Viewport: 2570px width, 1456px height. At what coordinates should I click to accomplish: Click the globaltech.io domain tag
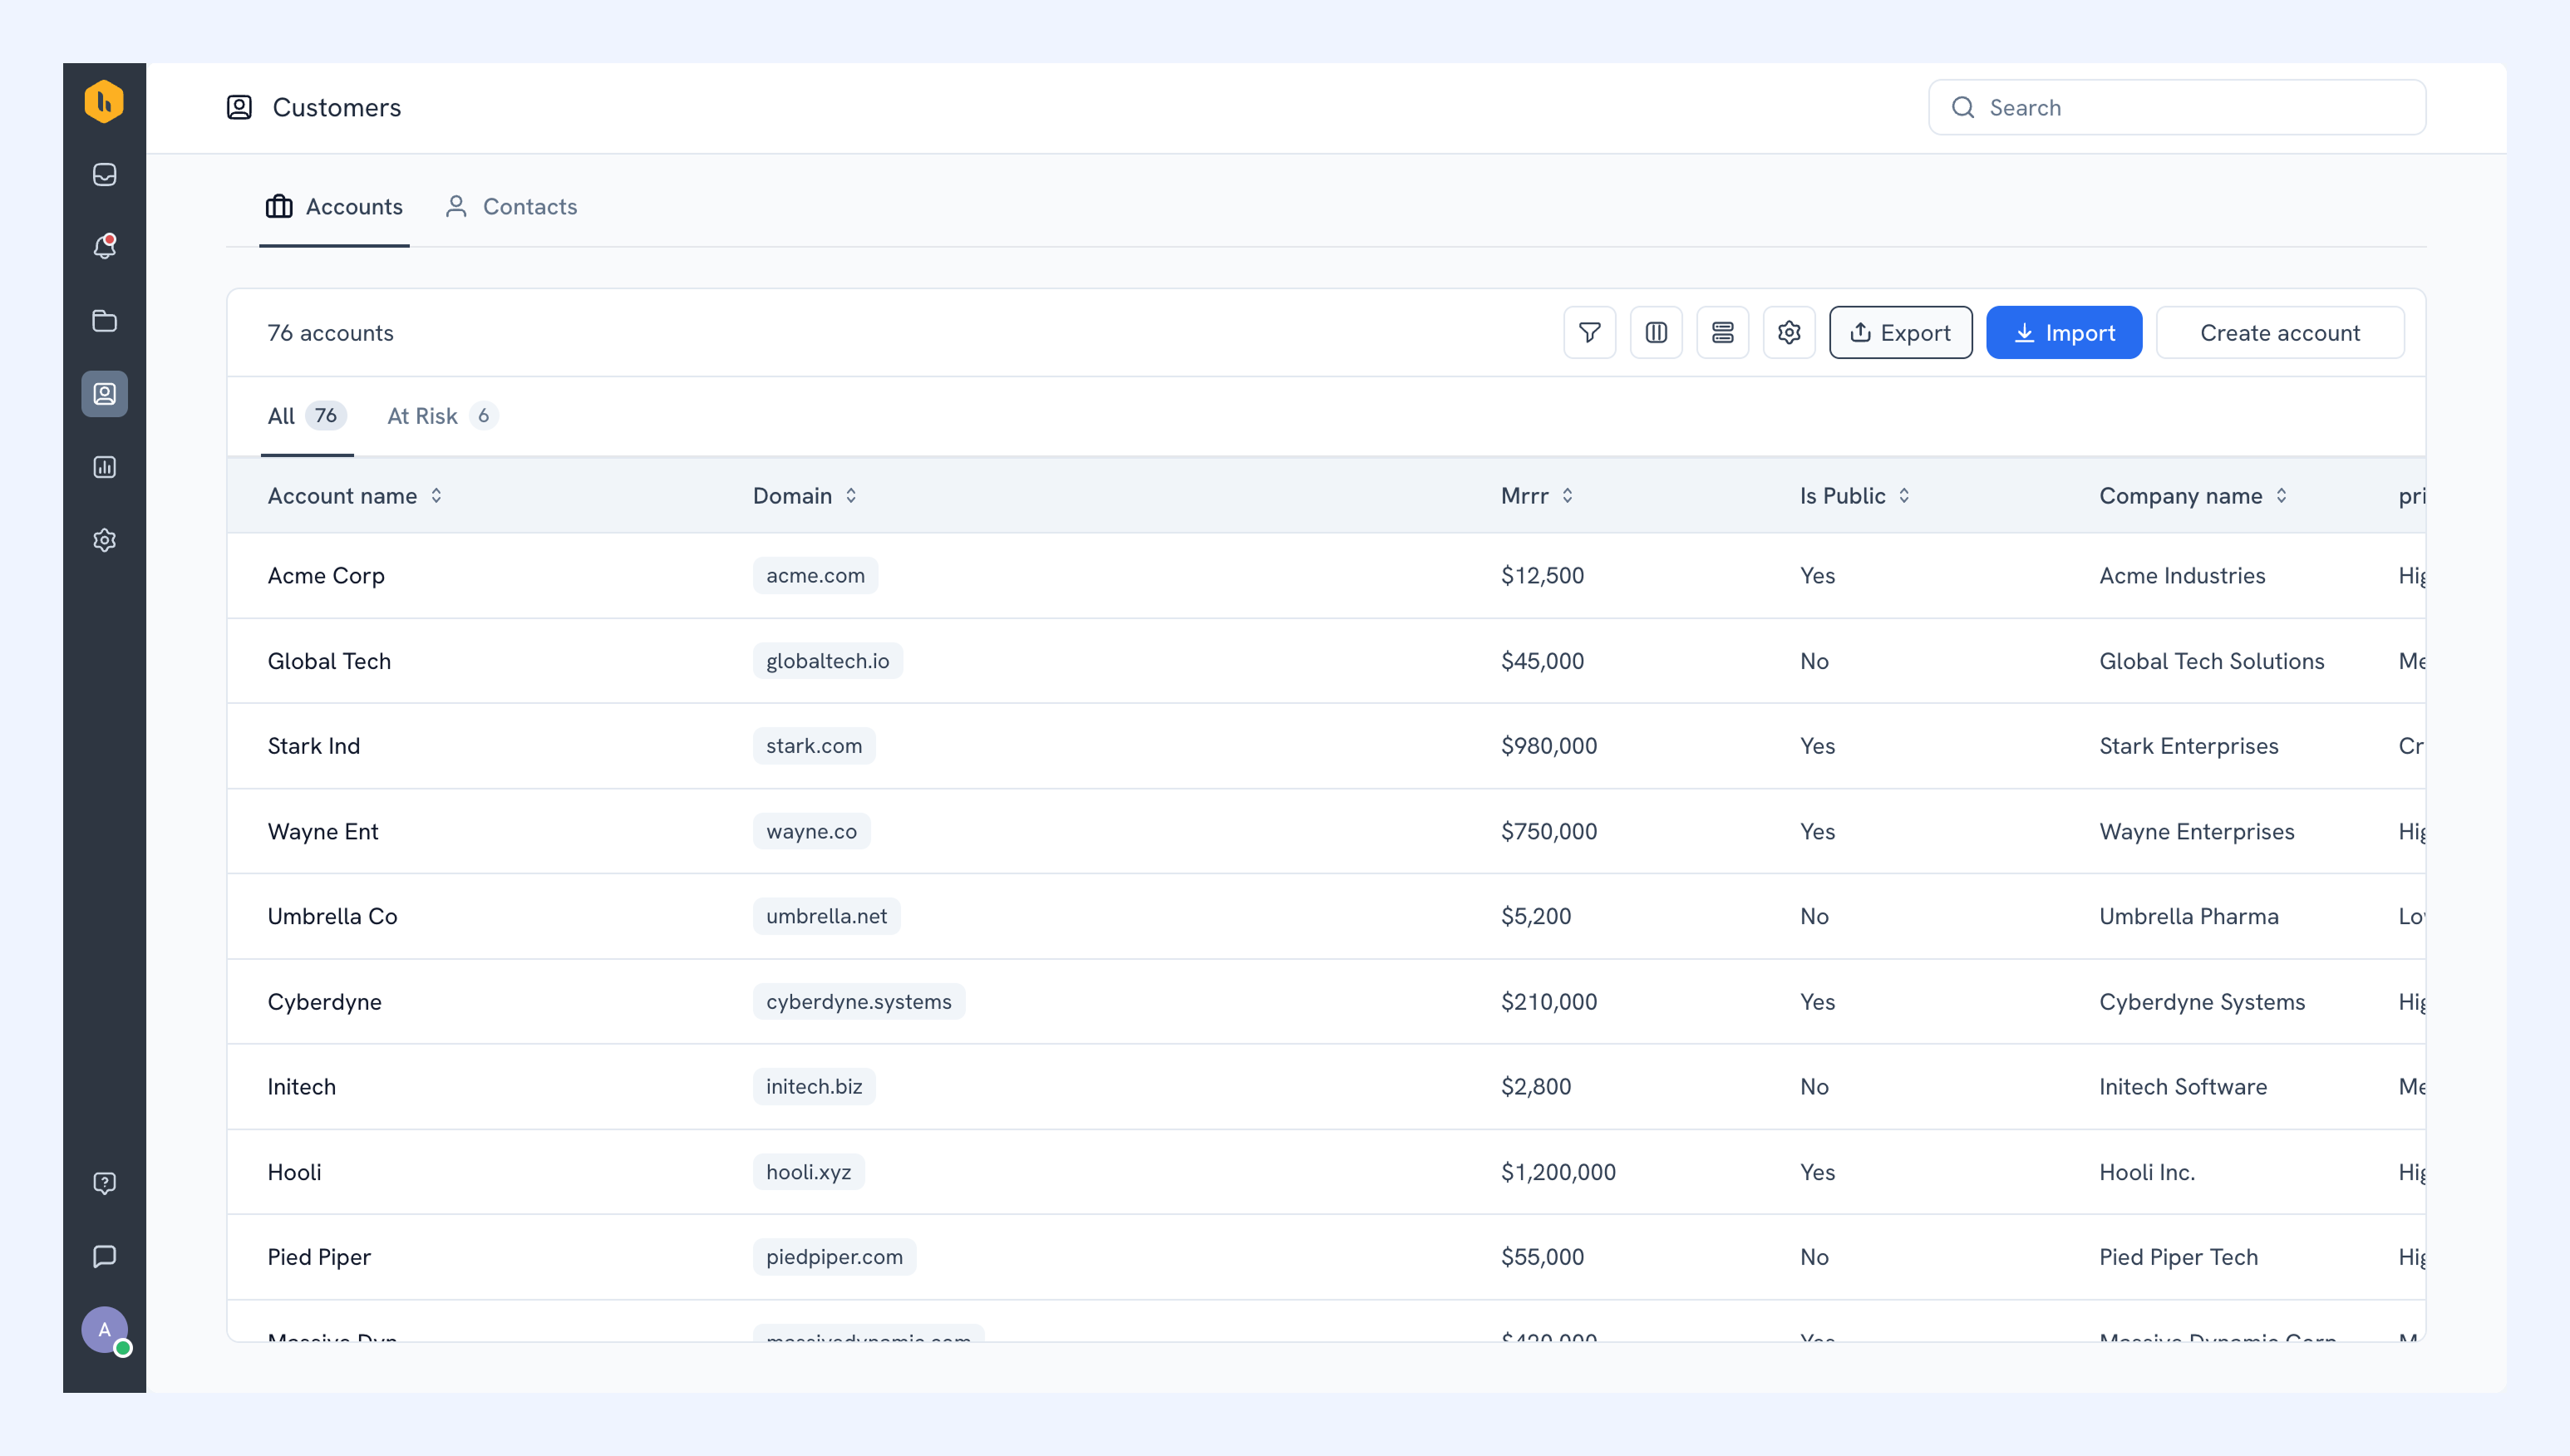pyautogui.click(x=827, y=661)
